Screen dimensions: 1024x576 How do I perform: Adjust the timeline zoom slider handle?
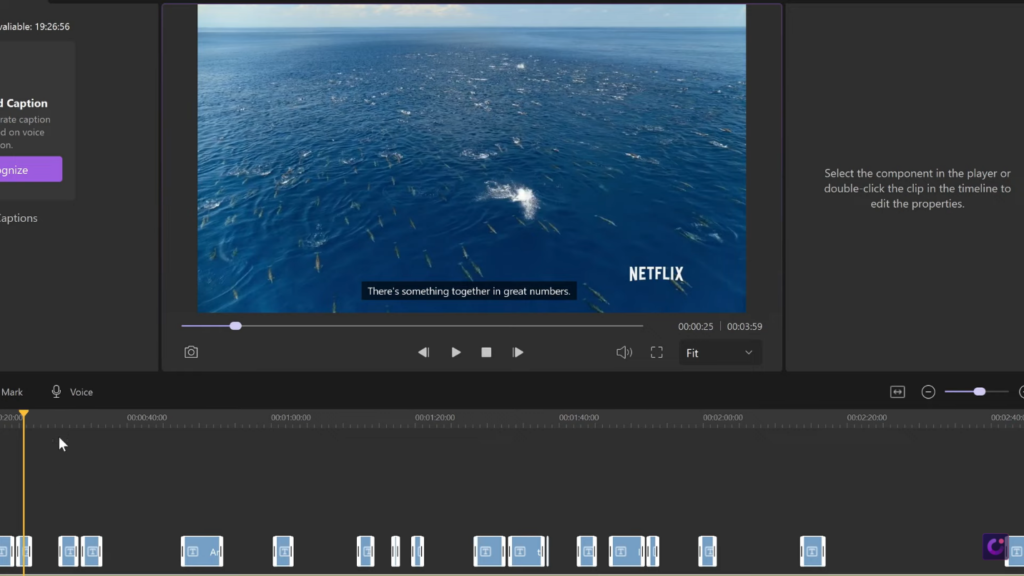click(x=980, y=392)
